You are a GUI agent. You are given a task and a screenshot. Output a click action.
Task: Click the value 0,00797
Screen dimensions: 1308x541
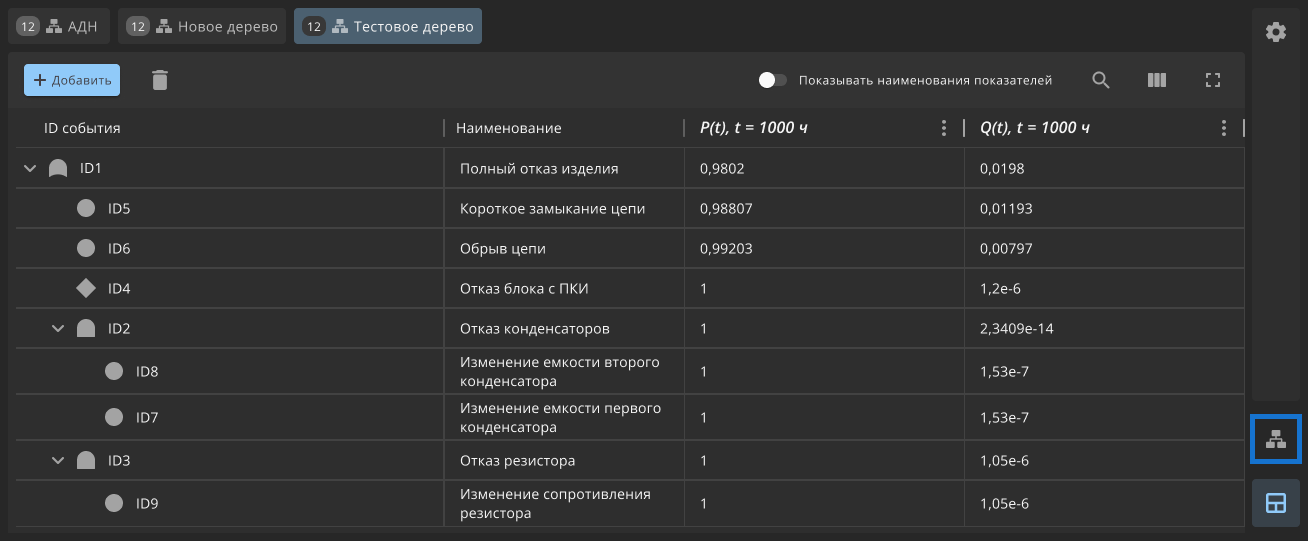pyautogui.click(x=1007, y=248)
